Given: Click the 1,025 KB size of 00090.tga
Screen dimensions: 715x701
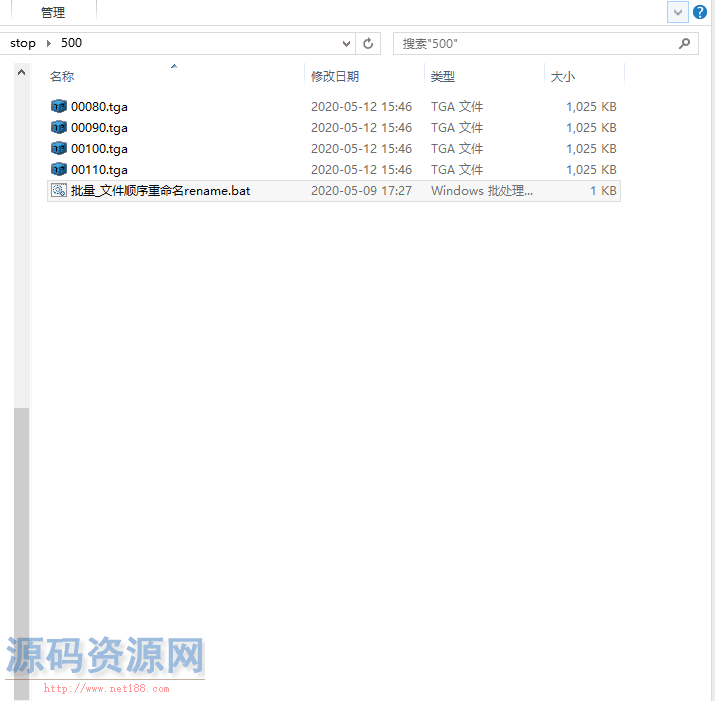Looking at the screenshot, I should coord(591,128).
